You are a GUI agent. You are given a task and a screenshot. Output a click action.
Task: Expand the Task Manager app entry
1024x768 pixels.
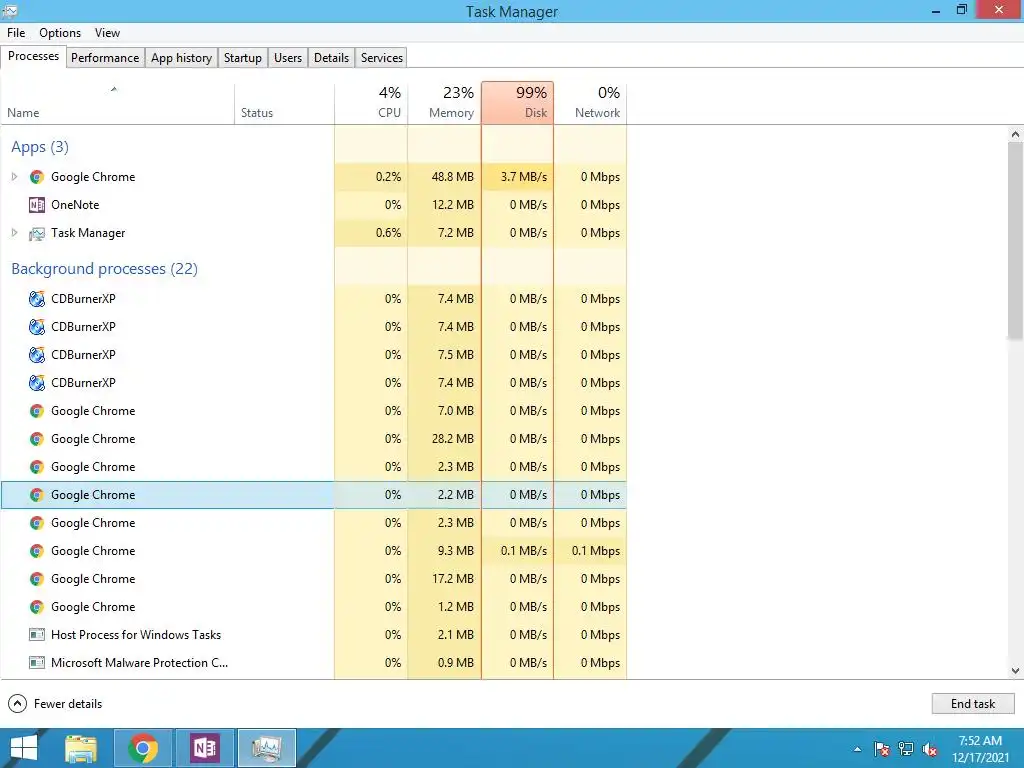tap(14, 232)
